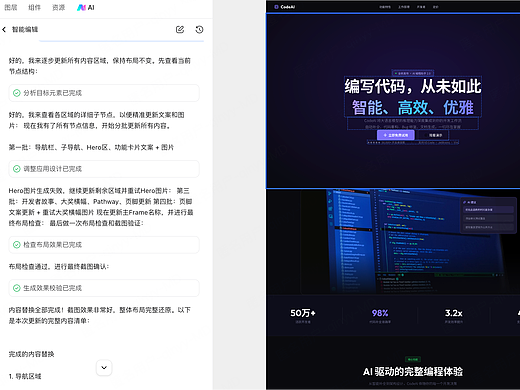
Task: Click the green check on 检查布局效果已完成
Action: (17, 245)
